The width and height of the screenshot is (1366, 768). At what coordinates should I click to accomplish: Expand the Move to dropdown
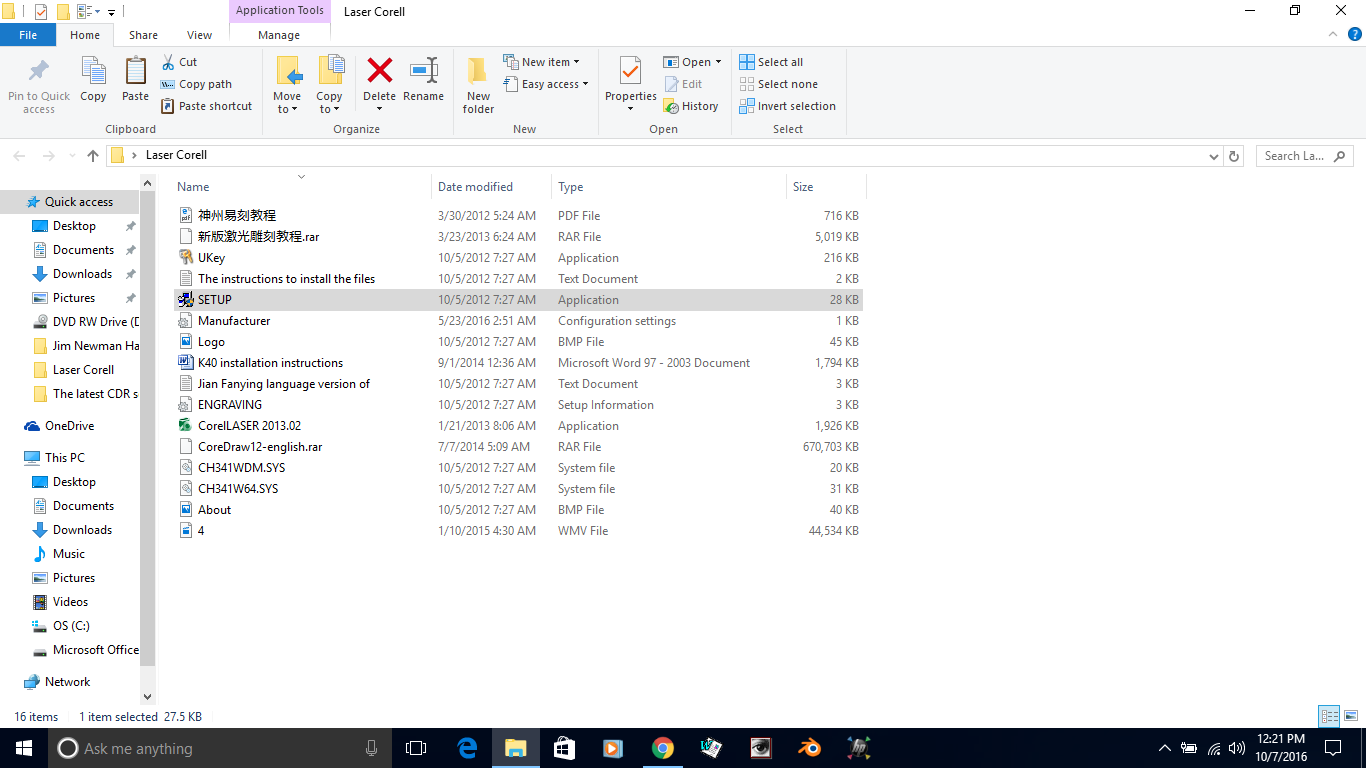pyautogui.click(x=287, y=109)
